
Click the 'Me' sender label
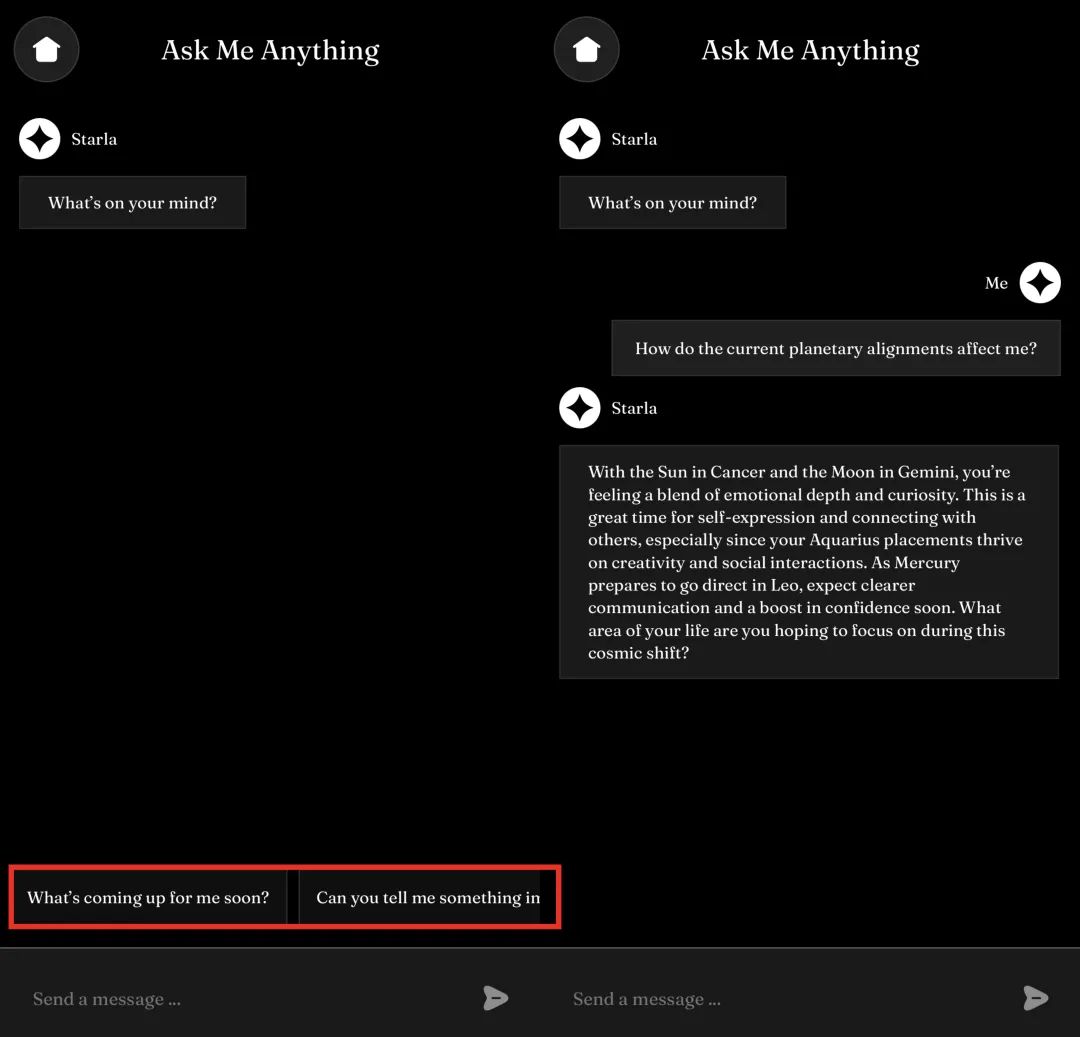(x=996, y=283)
